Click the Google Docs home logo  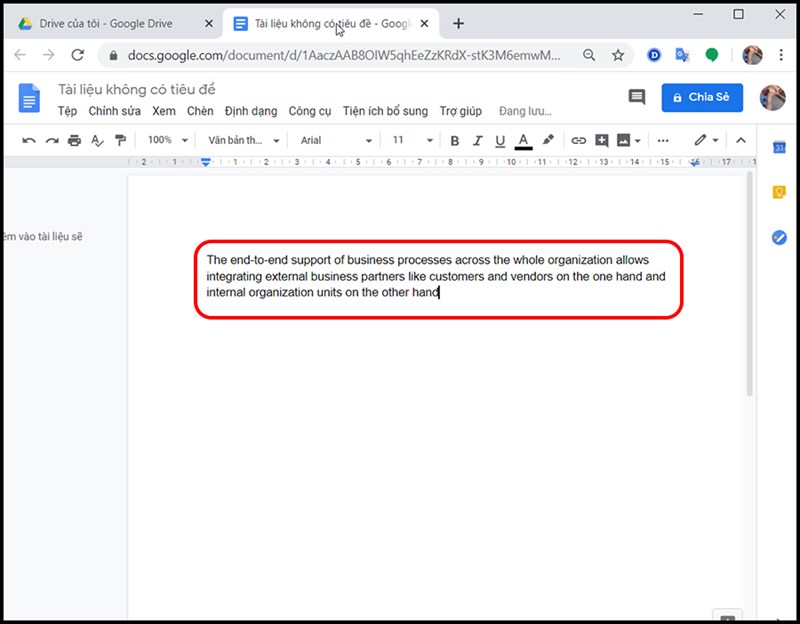click(x=29, y=97)
